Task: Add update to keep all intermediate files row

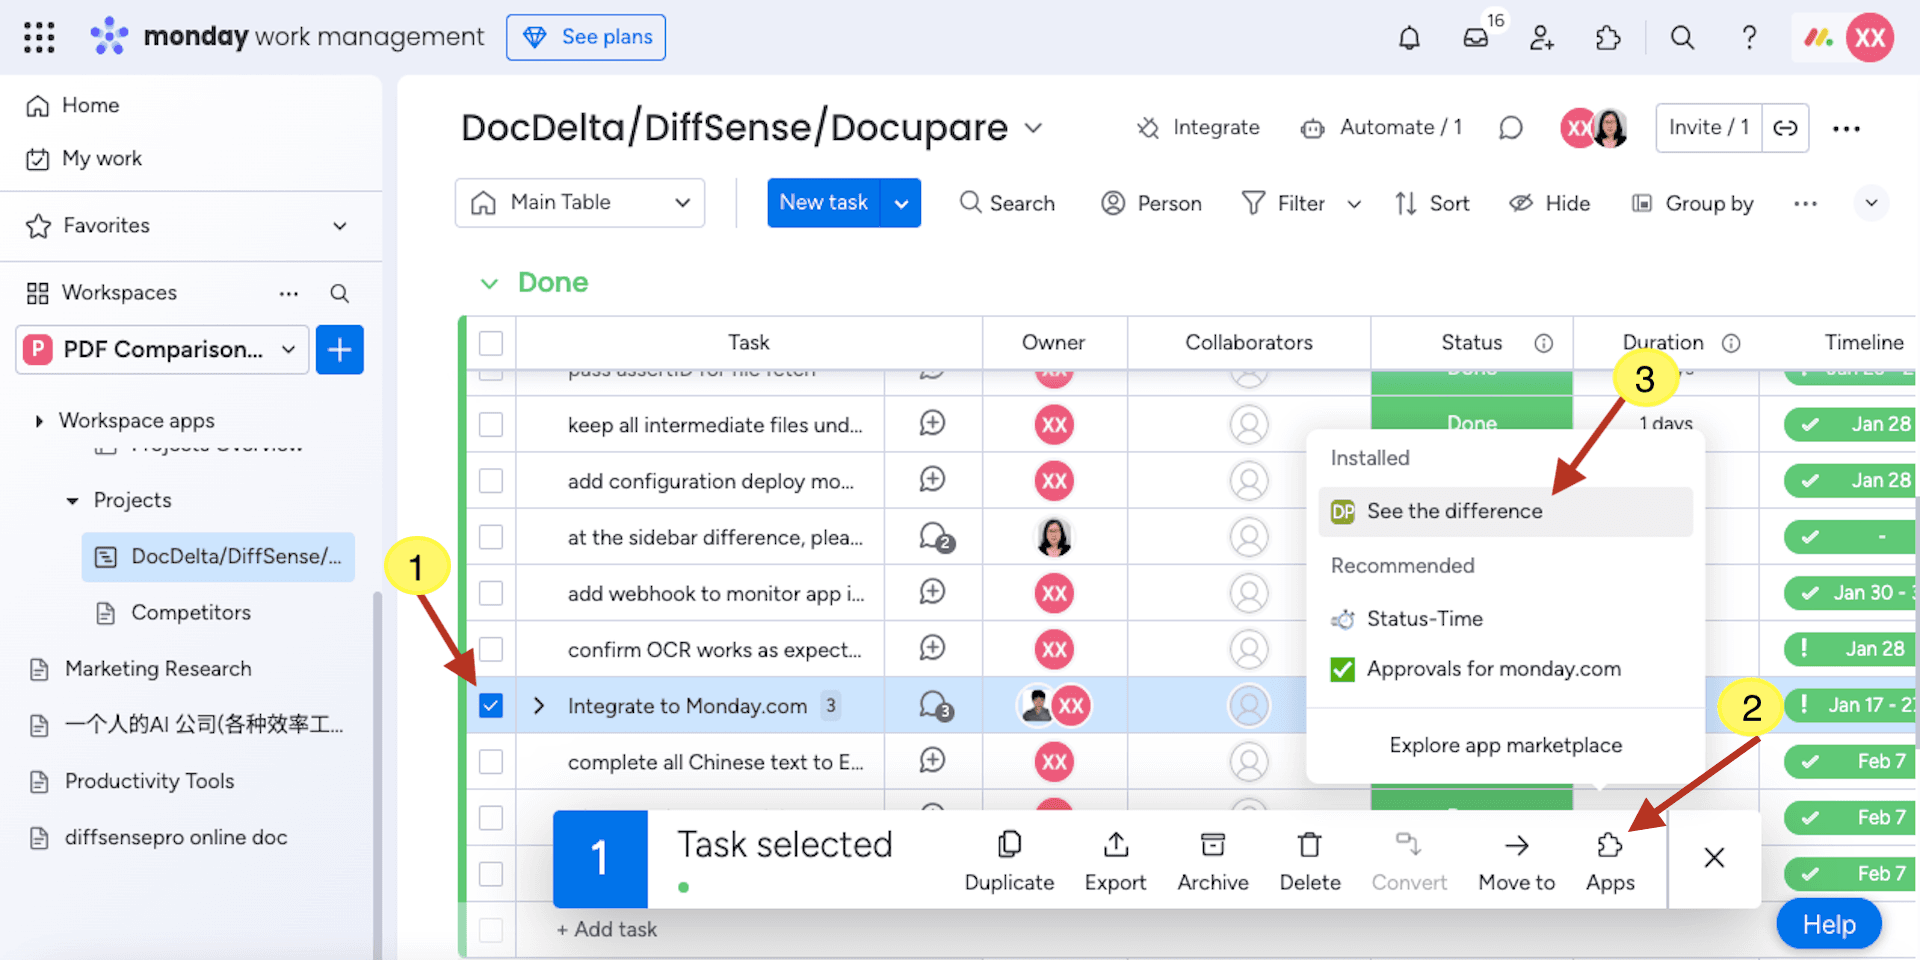Action: click(932, 424)
